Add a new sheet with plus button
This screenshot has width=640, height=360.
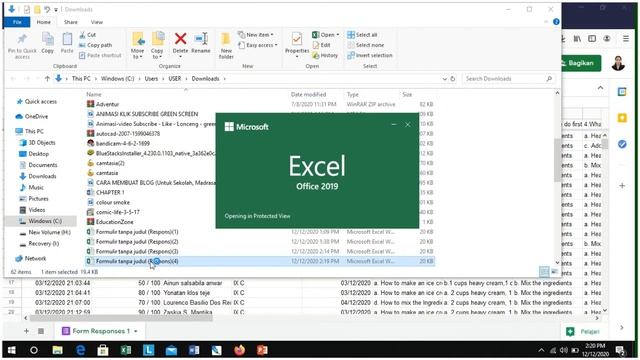tap(27, 331)
